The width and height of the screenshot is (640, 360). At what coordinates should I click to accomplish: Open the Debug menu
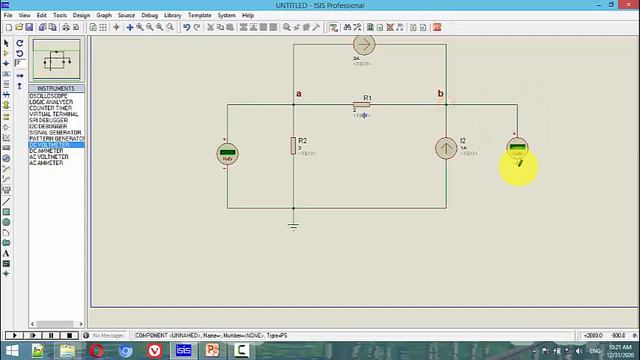pyautogui.click(x=149, y=15)
